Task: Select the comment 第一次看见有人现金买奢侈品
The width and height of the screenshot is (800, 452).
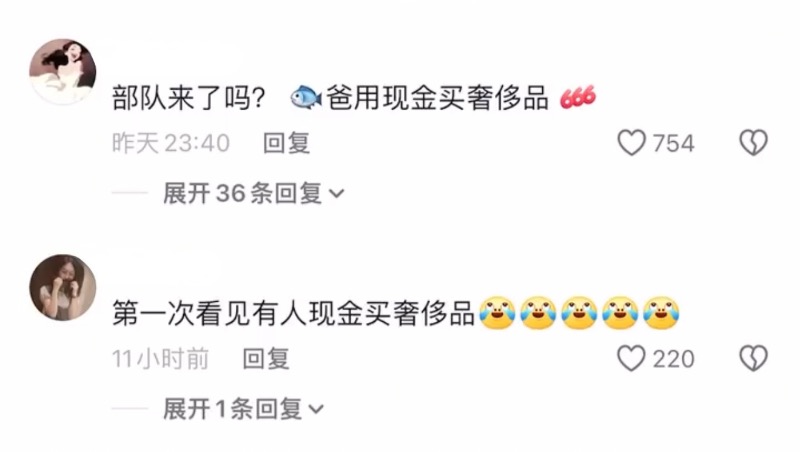Action: pos(293,313)
